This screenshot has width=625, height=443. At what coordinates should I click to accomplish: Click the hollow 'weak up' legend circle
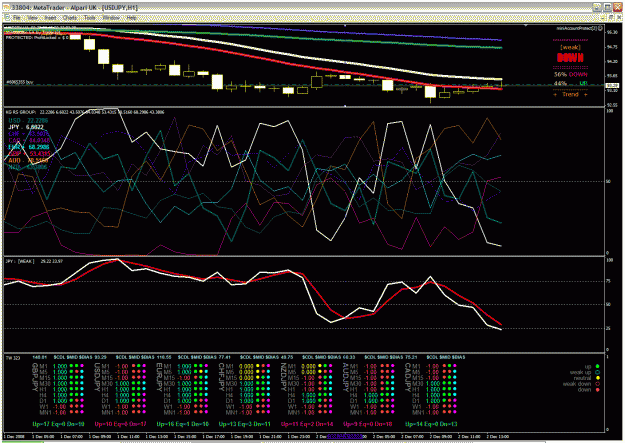[x=597, y=372]
